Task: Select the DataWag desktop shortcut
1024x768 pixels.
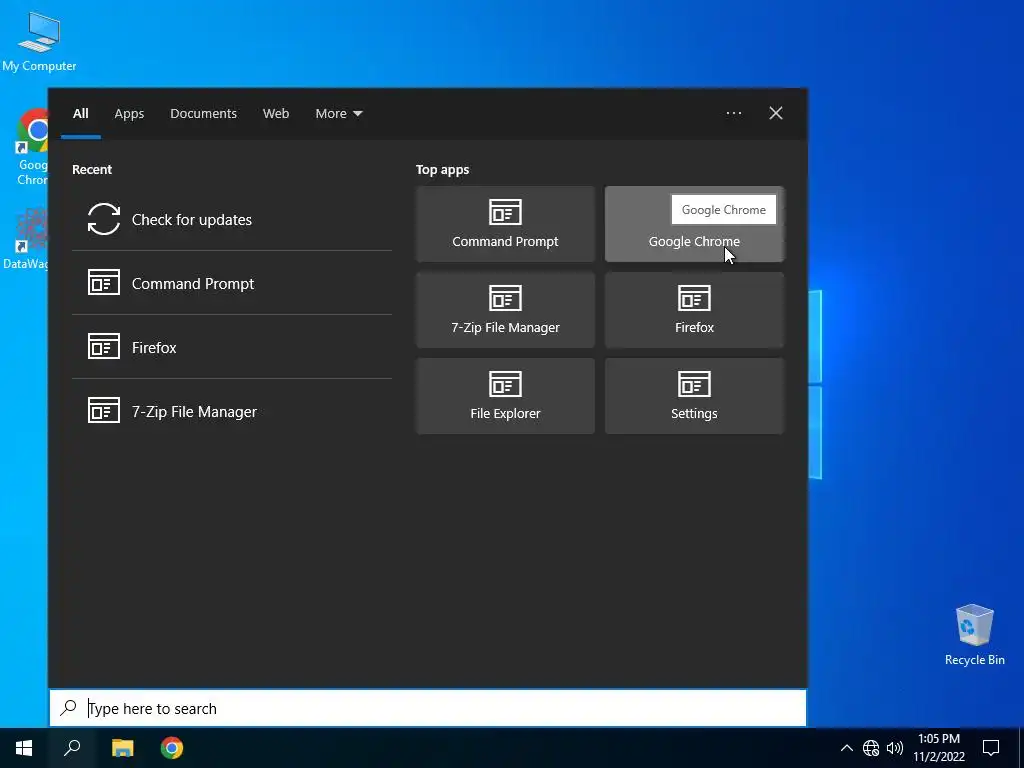Action: (x=25, y=239)
